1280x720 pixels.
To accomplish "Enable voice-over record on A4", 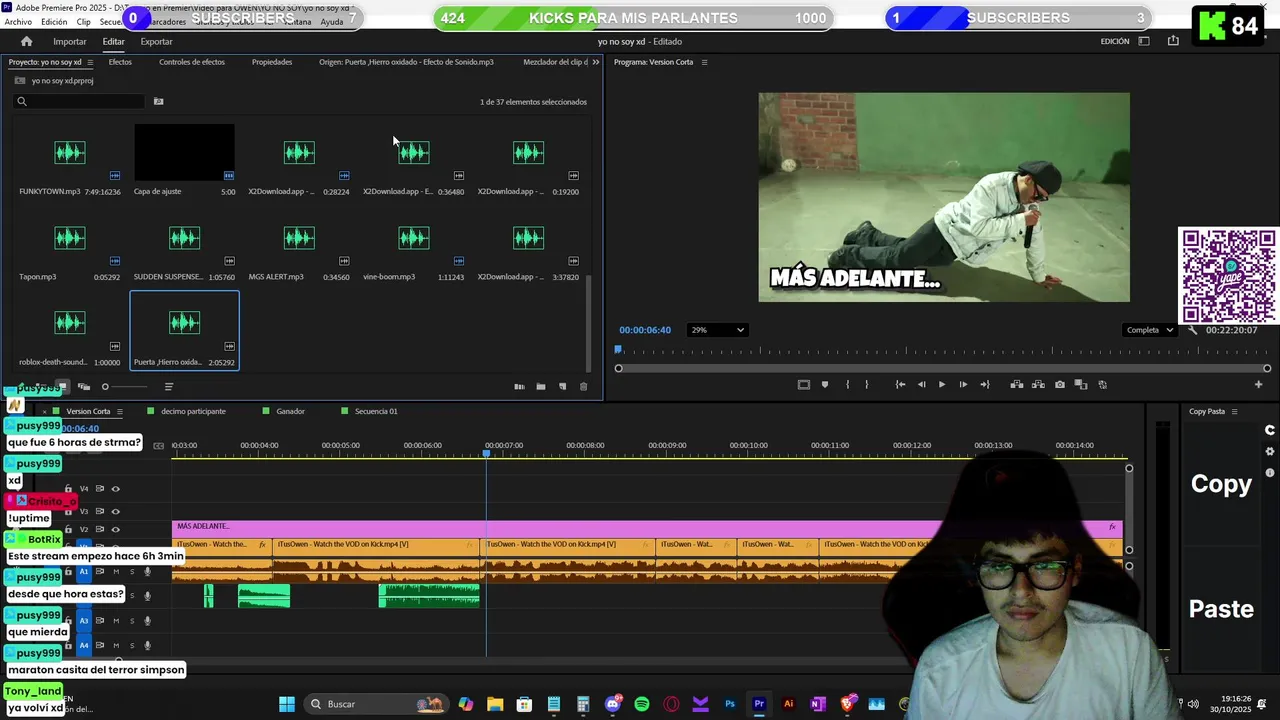I will tap(148, 645).
